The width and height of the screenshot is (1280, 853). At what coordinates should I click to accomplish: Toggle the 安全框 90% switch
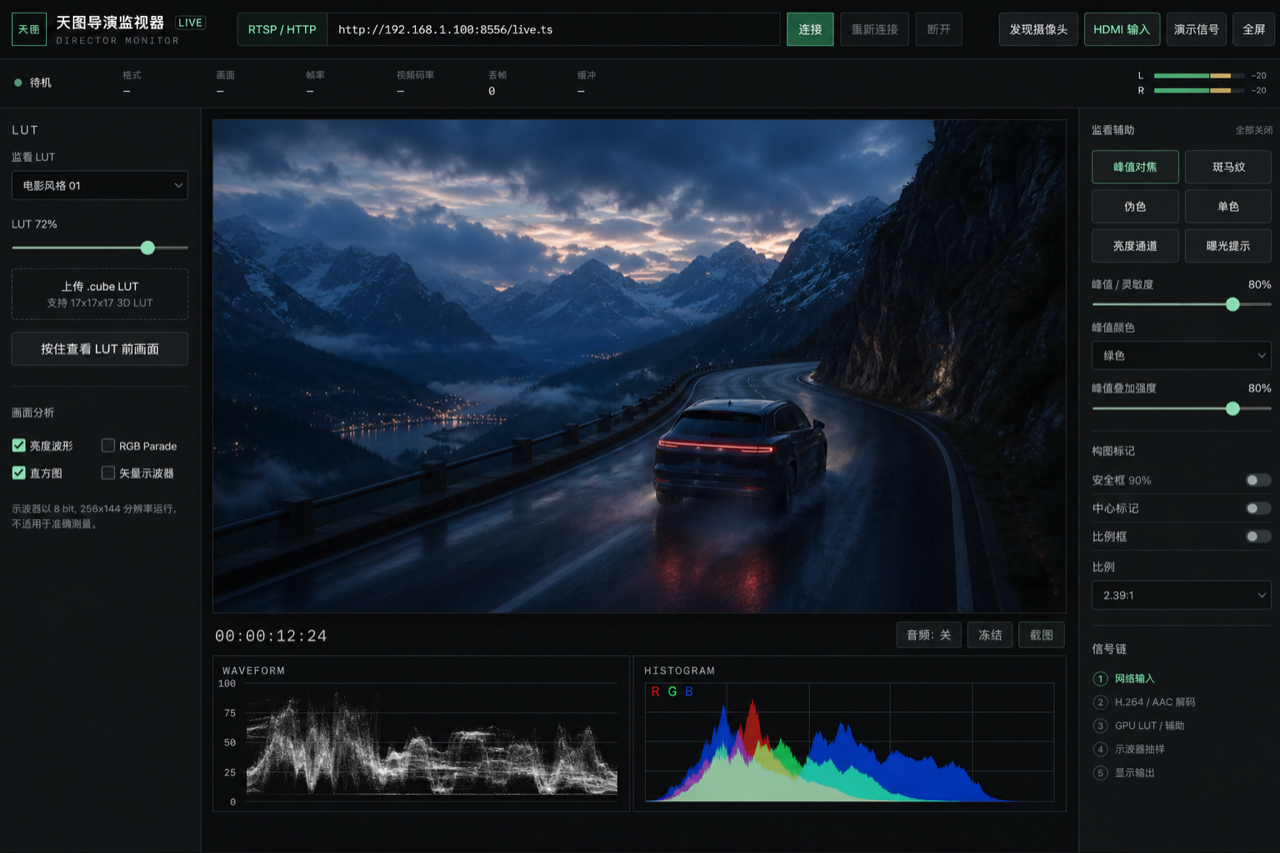[1258, 480]
